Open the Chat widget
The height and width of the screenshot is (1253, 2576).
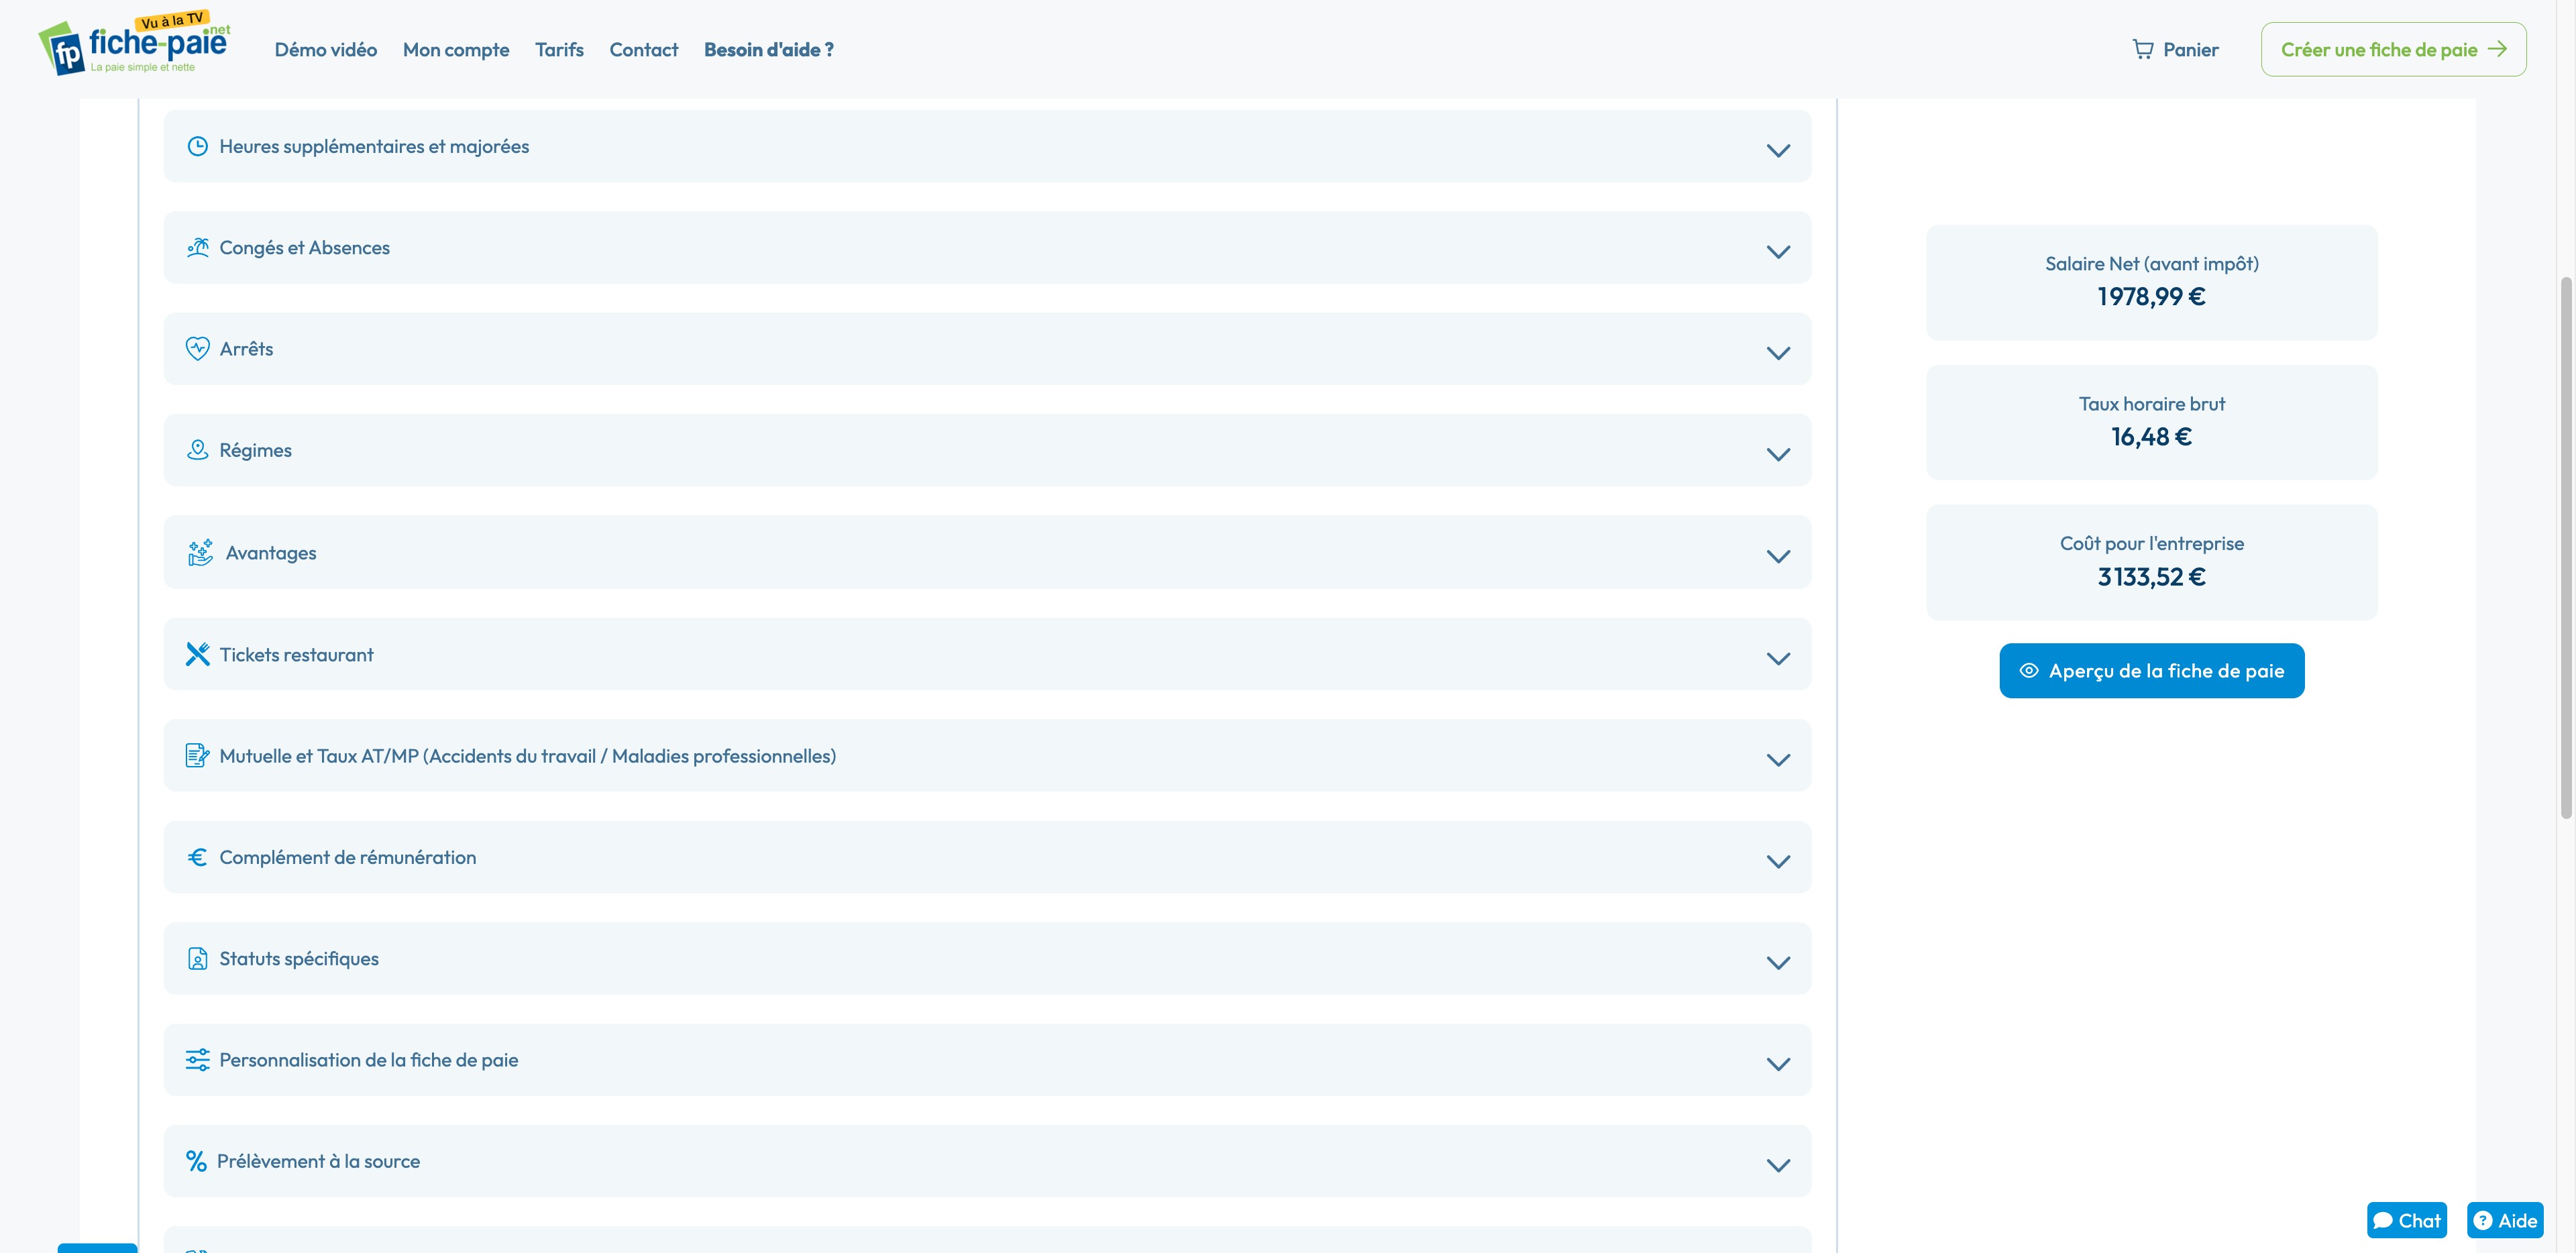click(x=2406, y=1220)
